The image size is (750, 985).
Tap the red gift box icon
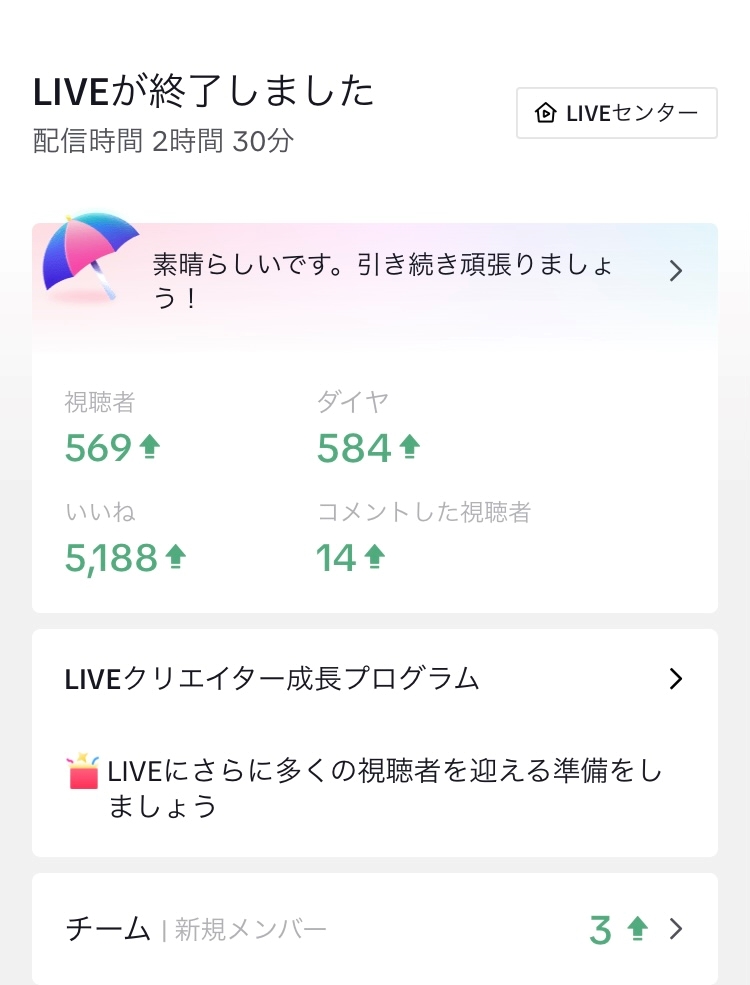83,773
